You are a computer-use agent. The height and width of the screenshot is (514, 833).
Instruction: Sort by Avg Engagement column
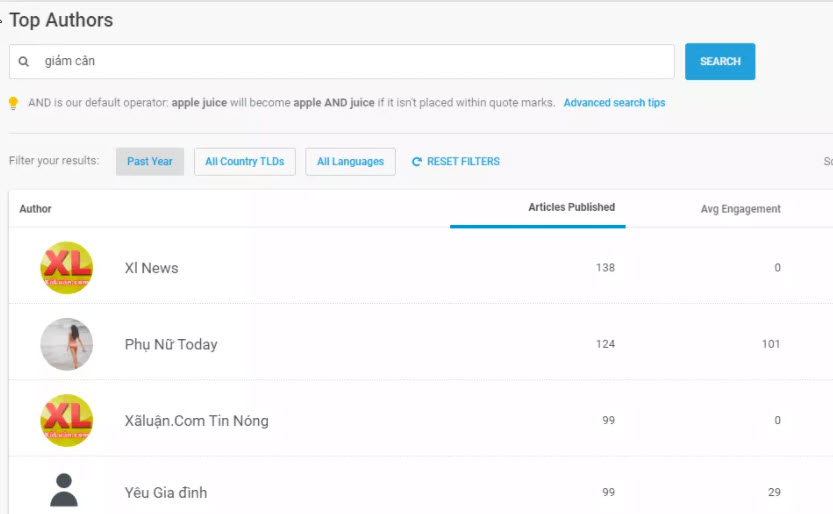coord(740,209)
